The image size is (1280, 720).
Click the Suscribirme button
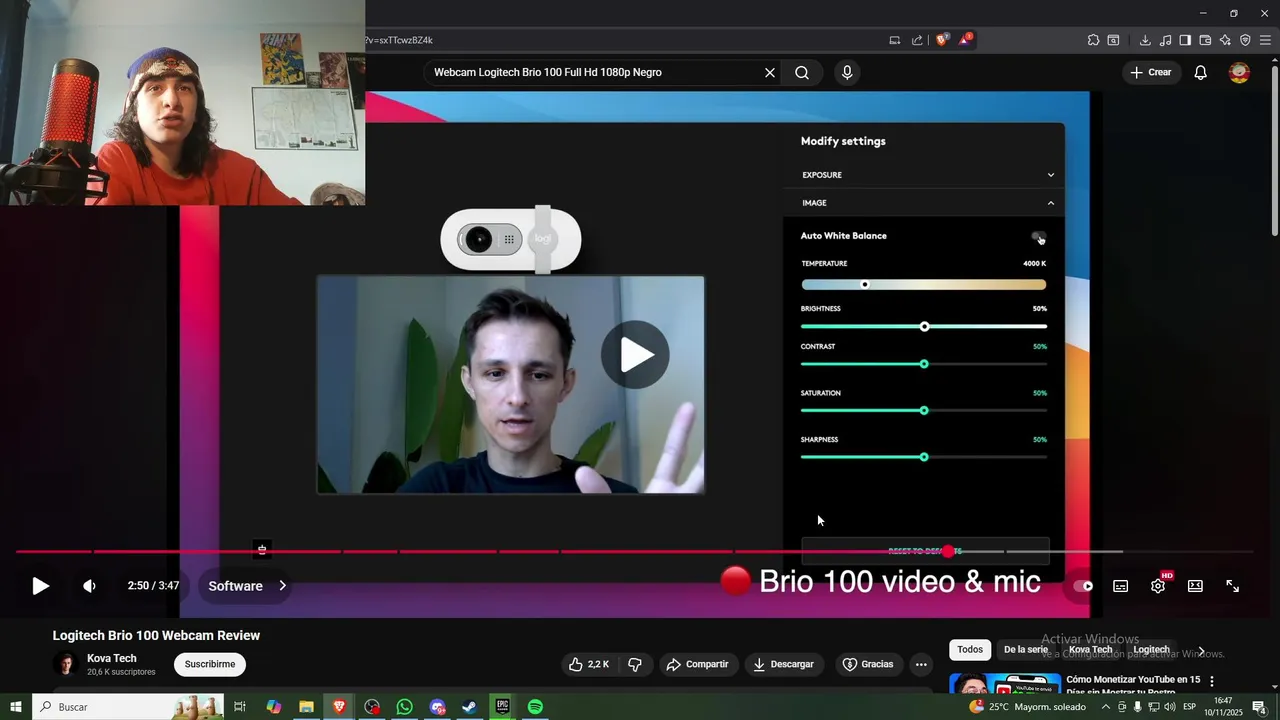tap(210, 664)
